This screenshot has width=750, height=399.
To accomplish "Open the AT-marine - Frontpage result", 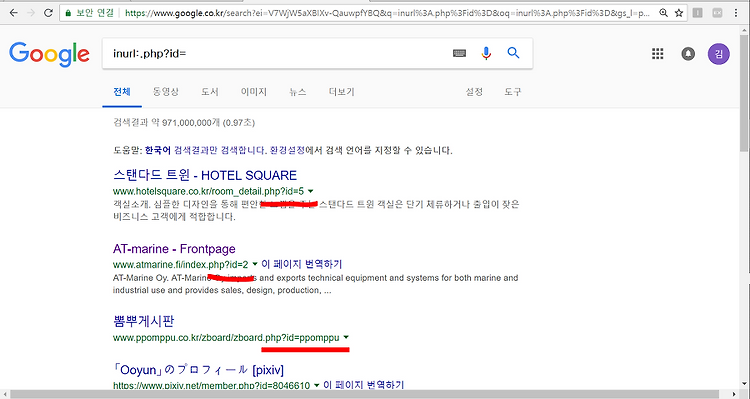I will (174, 249).
